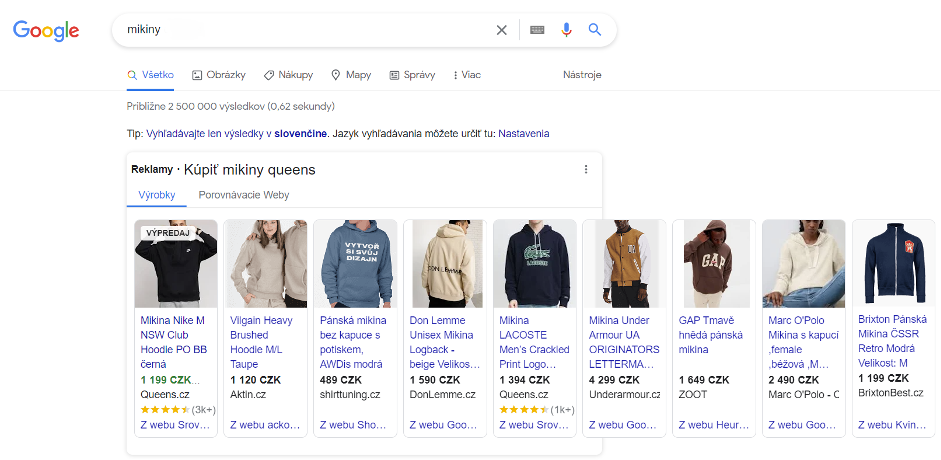Open the black Nike hoodie product image
The width and height of the screenshot is (941, 460).
pyautogui.click(x=176, y=264)
